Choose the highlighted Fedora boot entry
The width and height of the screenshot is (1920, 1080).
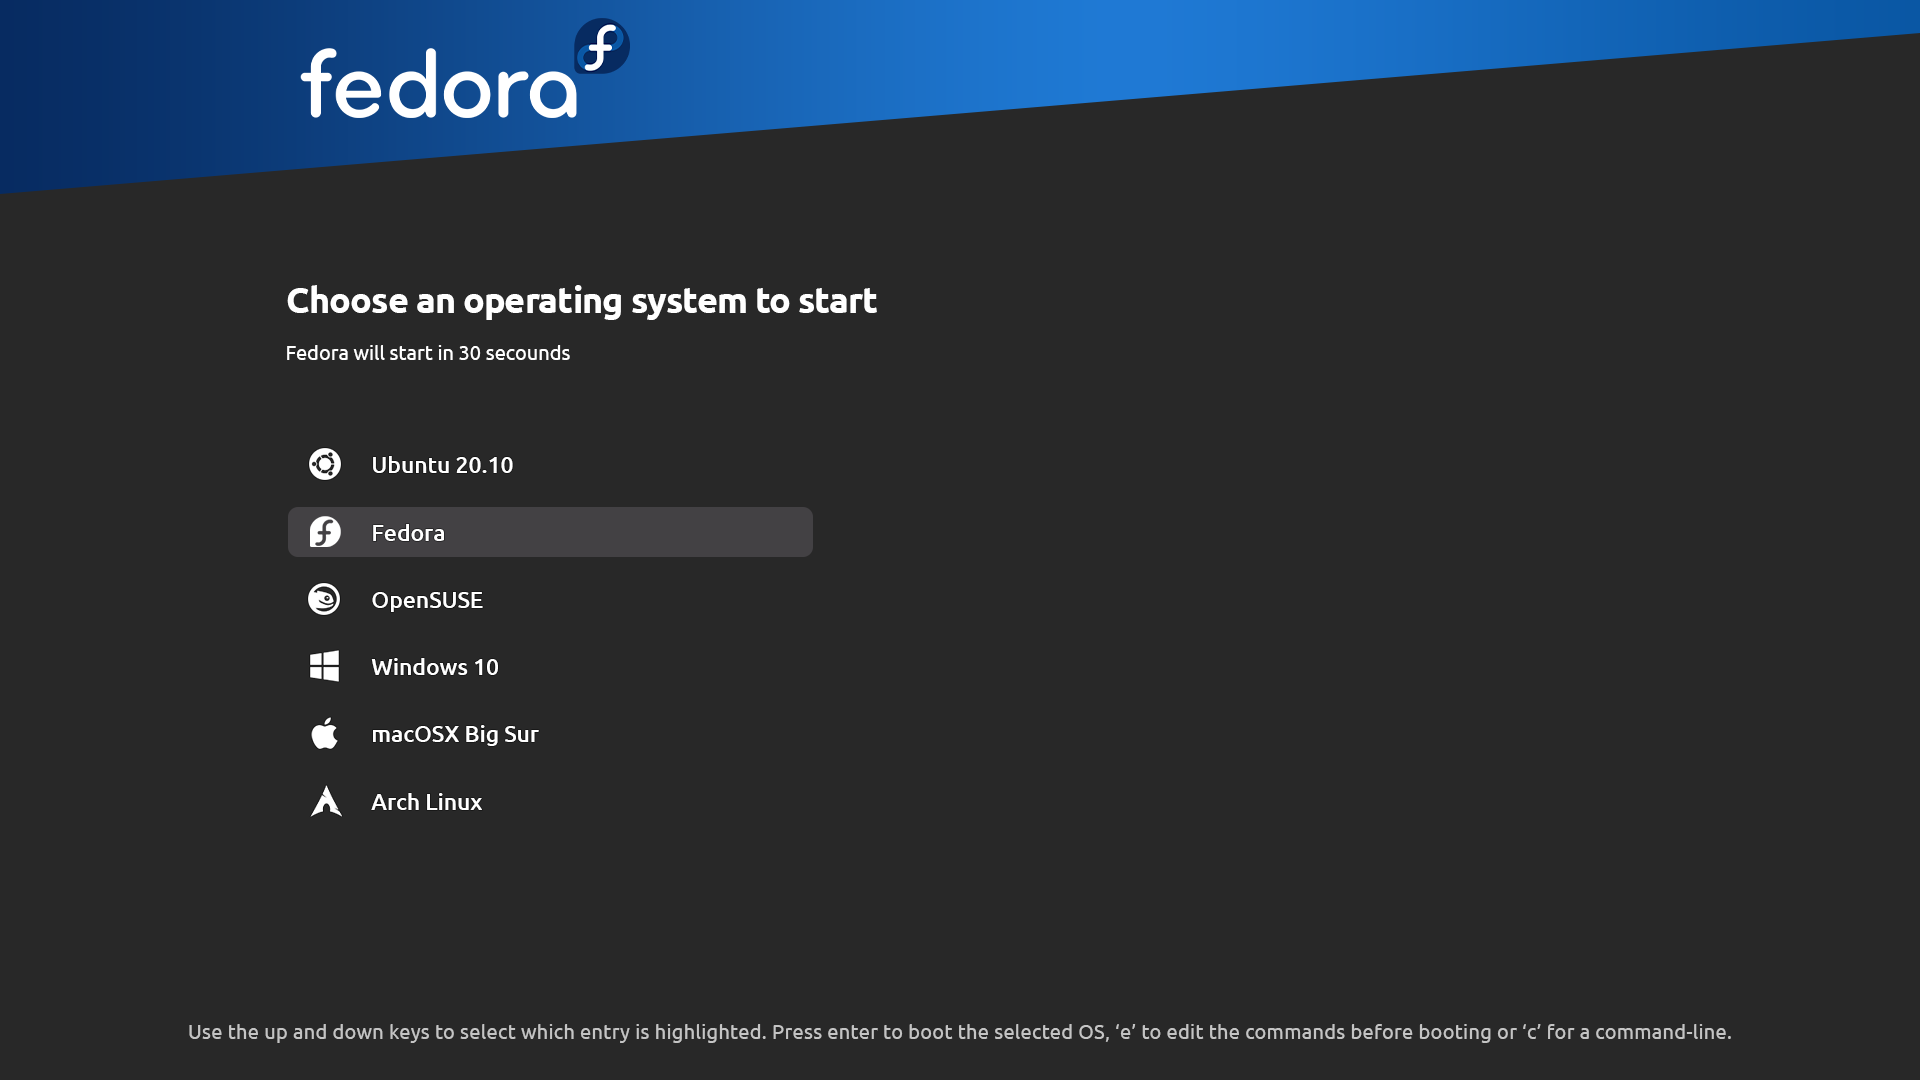[550, 532]
